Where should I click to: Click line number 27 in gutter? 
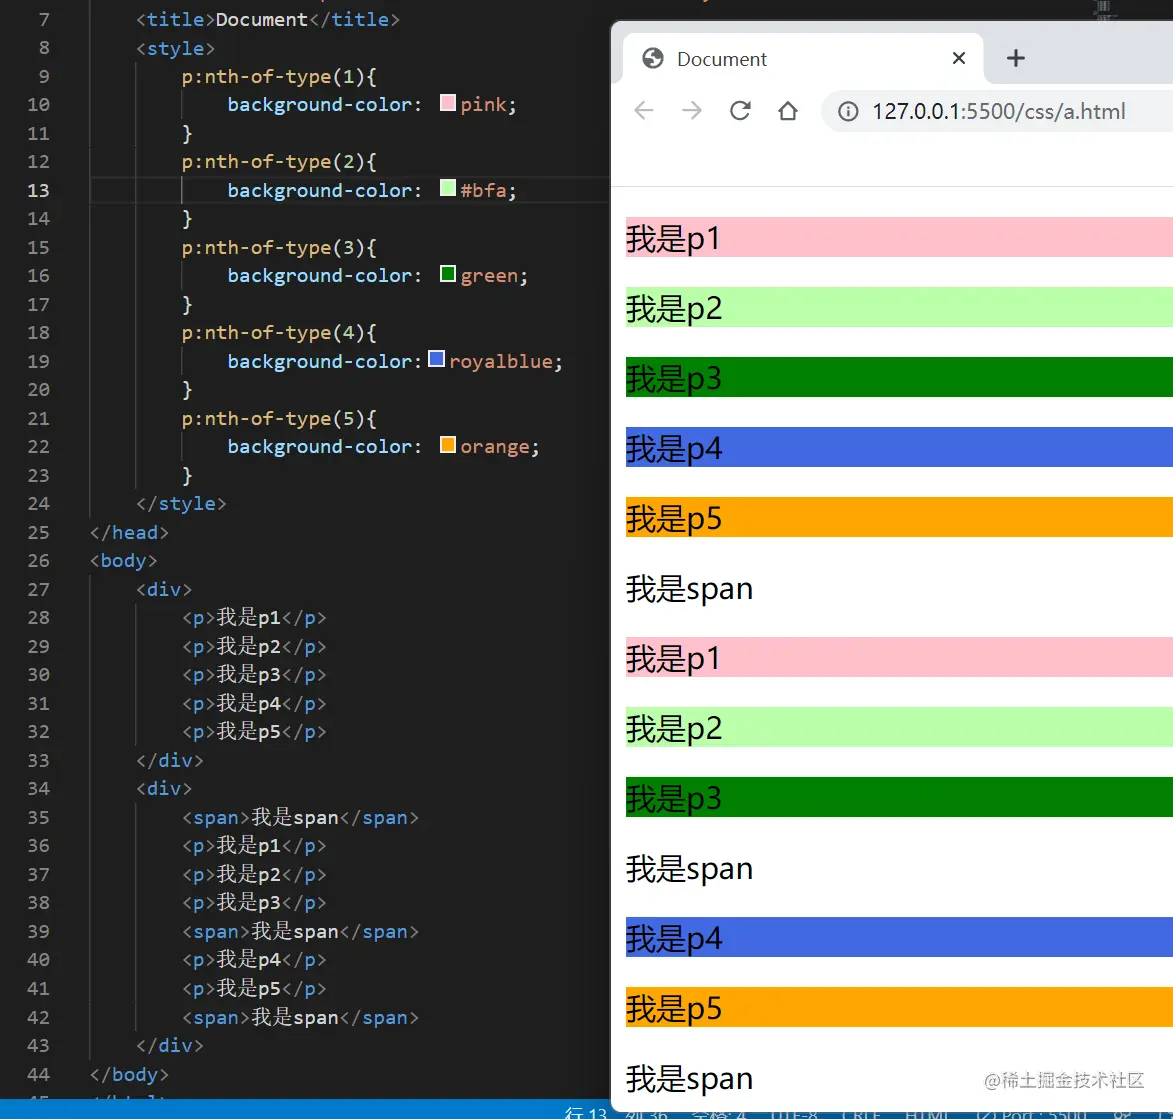click(38, 589)
